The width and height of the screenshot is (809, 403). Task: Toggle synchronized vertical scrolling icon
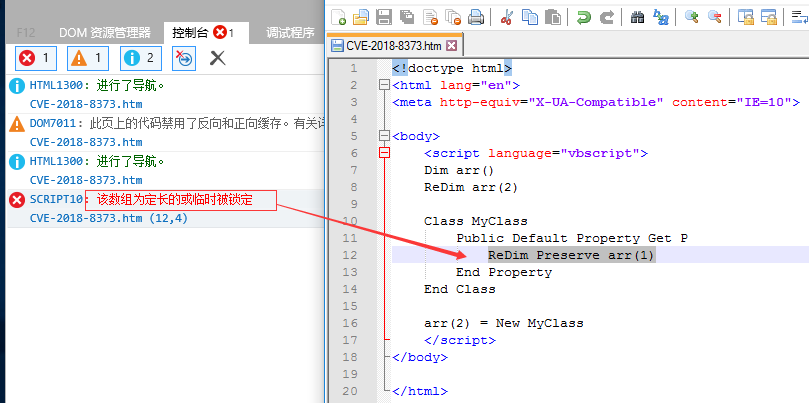[x=745, y=17]
